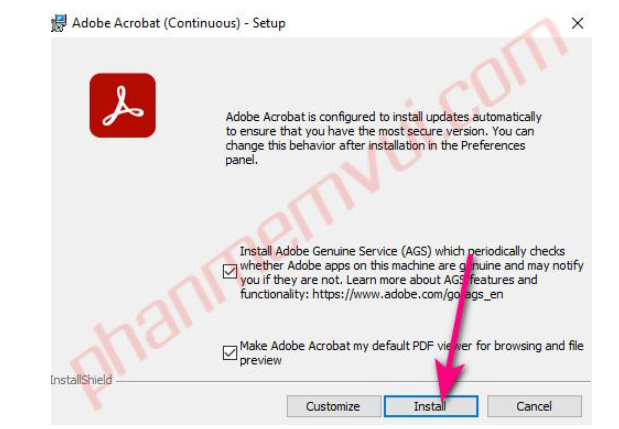Close the Adobe Acrobat Setup dialog
619x429 pixels.
click(x=577, y=23)
